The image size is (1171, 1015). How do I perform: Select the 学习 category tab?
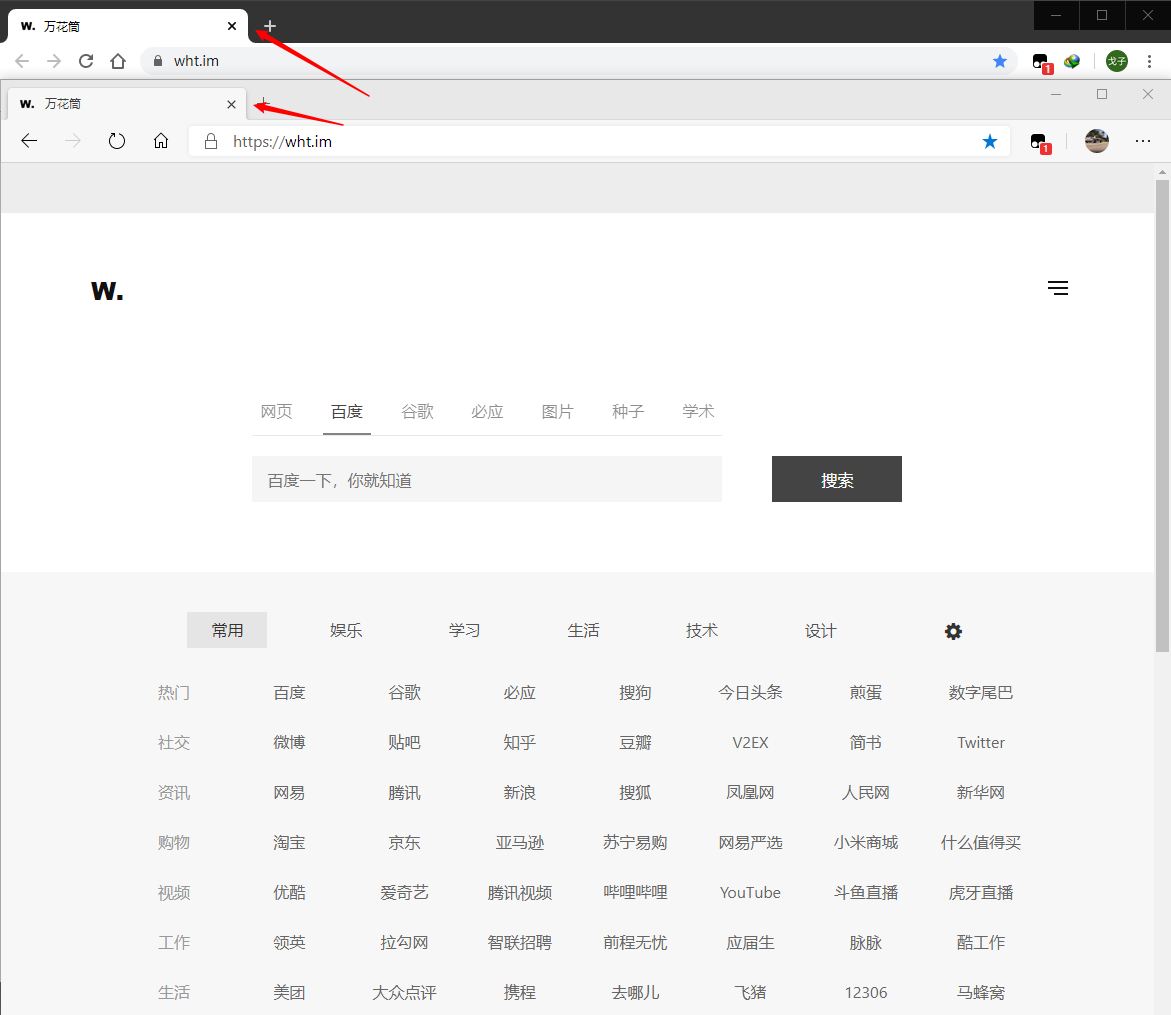tap(465, 630)
